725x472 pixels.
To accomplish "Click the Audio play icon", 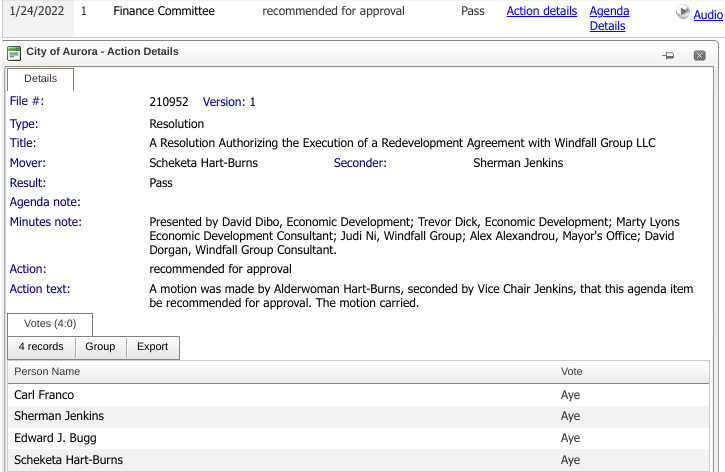I will [682, 12].
